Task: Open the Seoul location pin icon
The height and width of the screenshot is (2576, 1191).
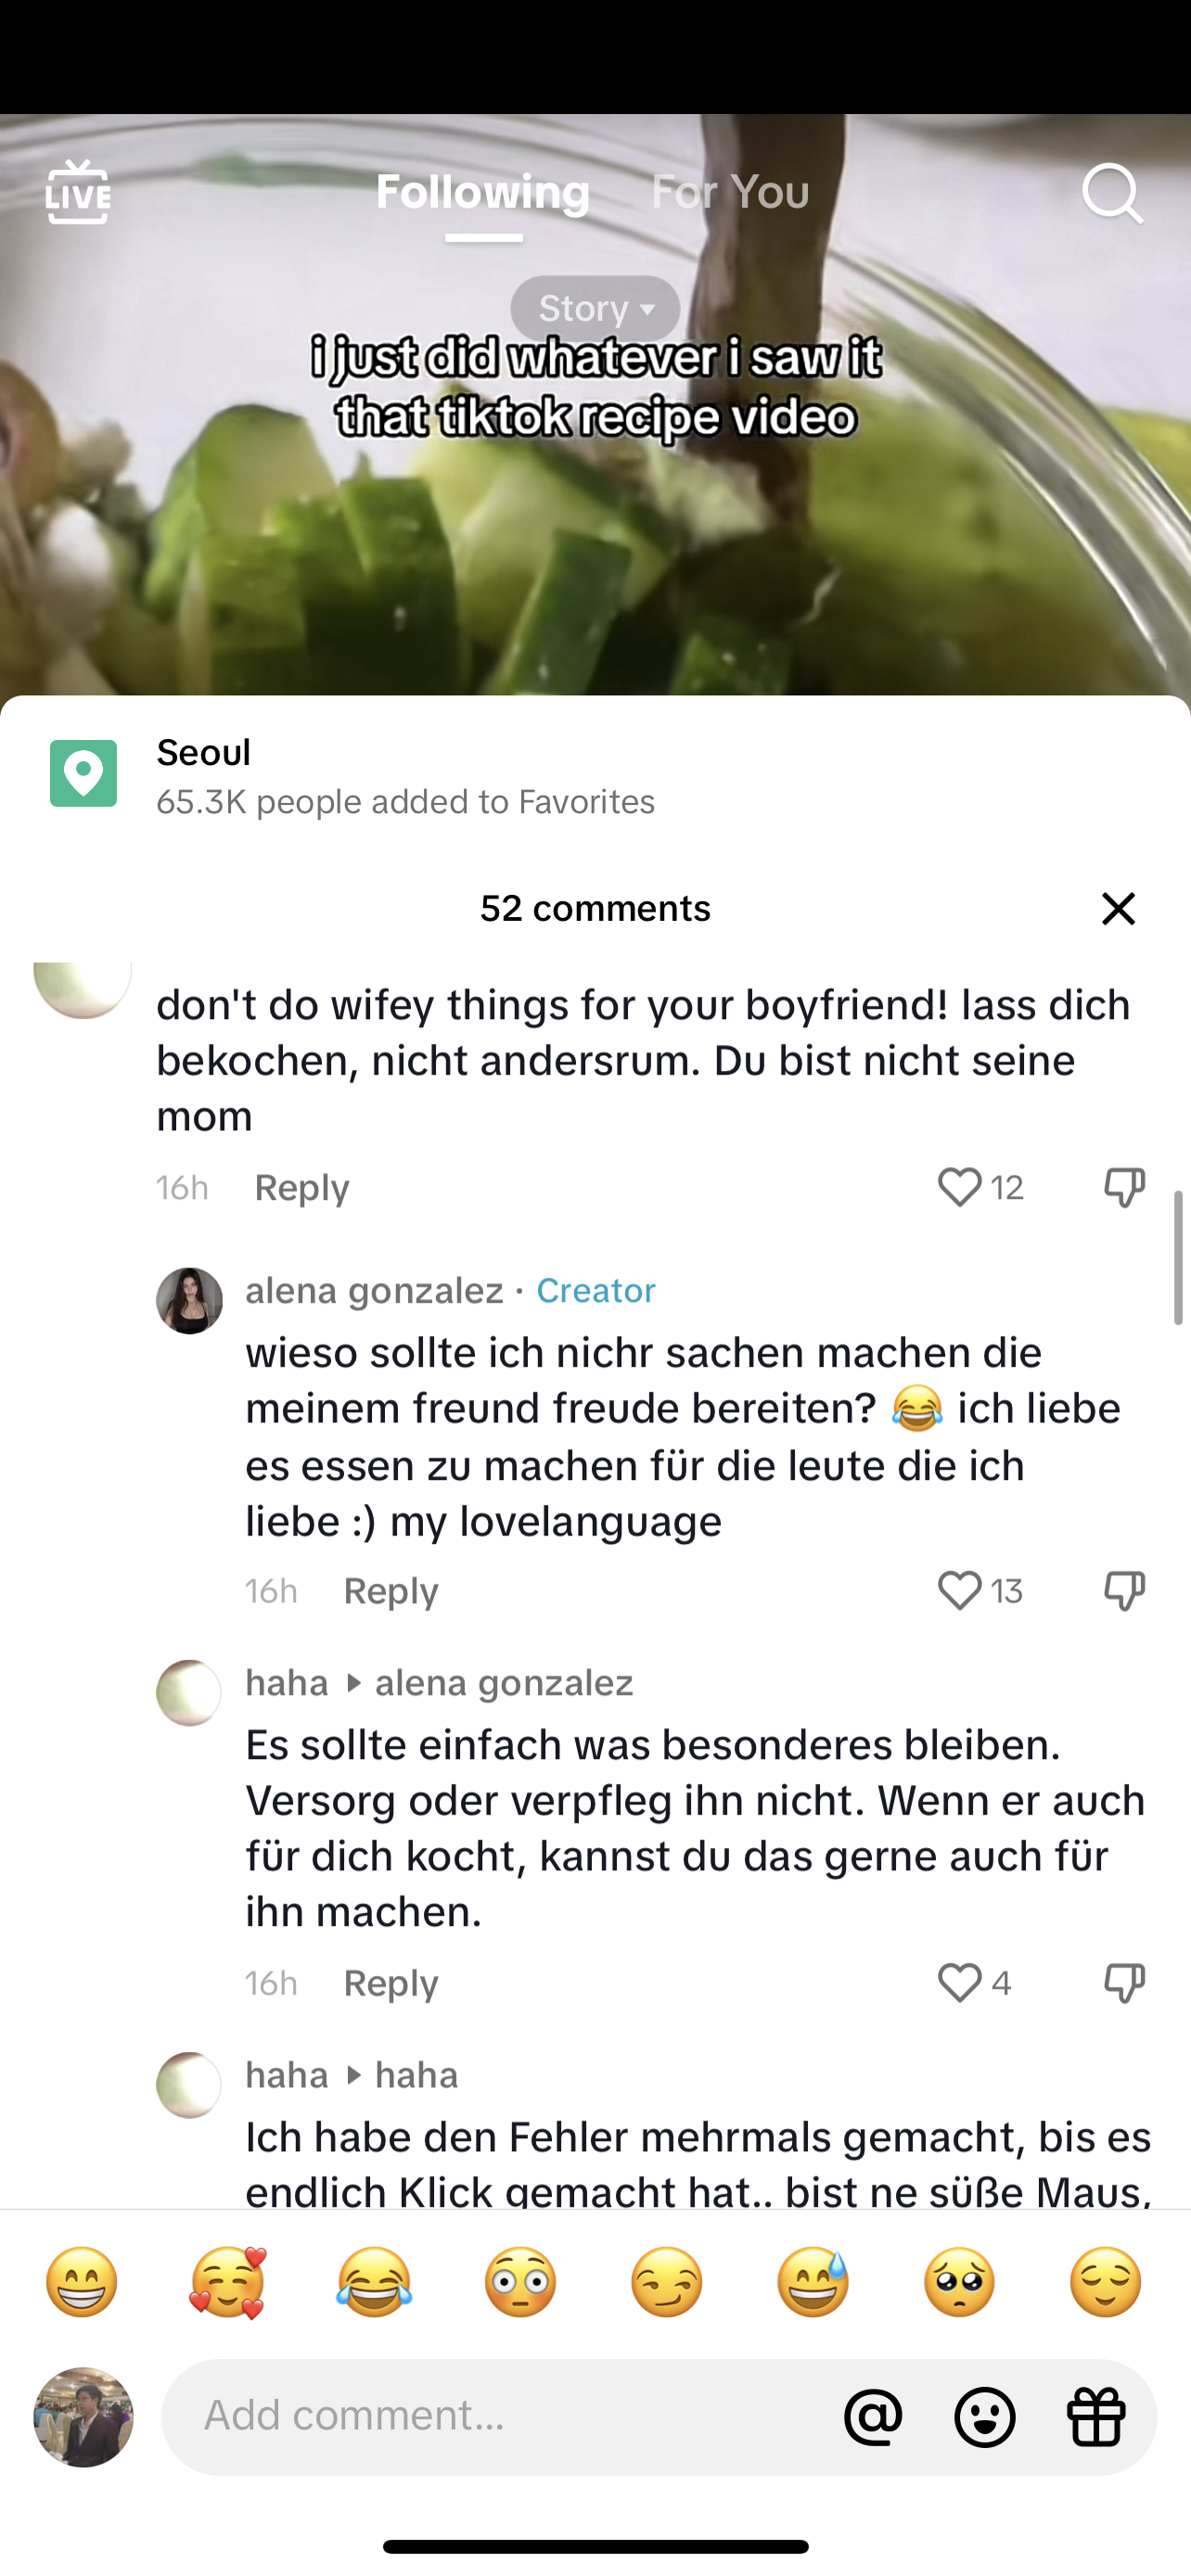Action: pyautogui.click(x=83, y=773)
